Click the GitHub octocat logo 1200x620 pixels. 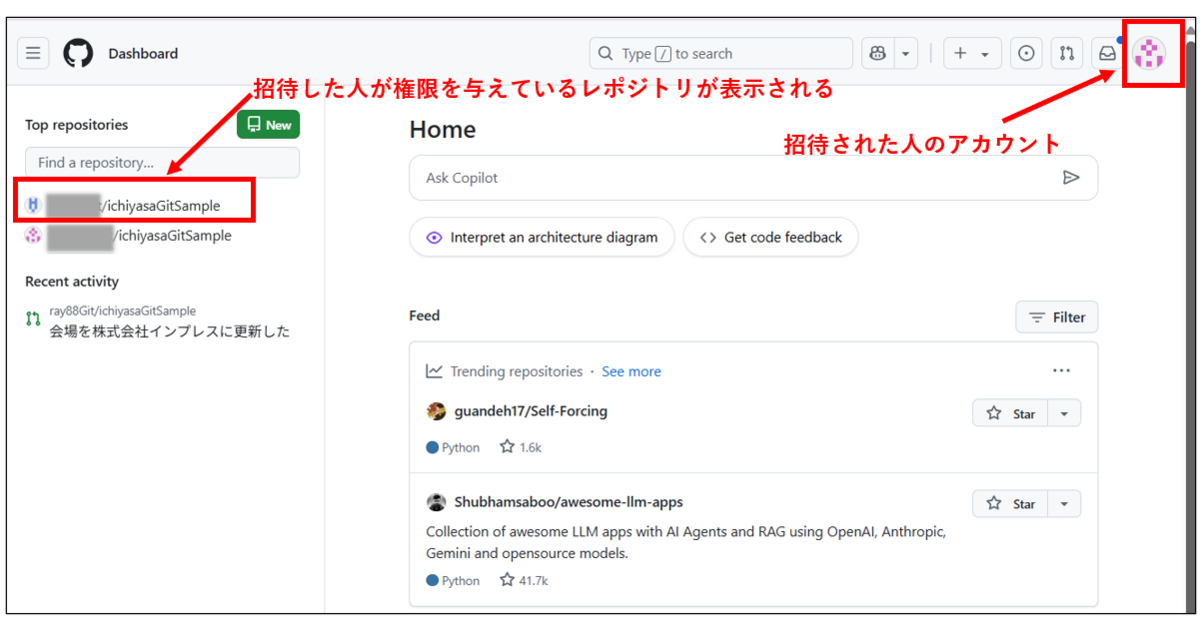[77, 53]
